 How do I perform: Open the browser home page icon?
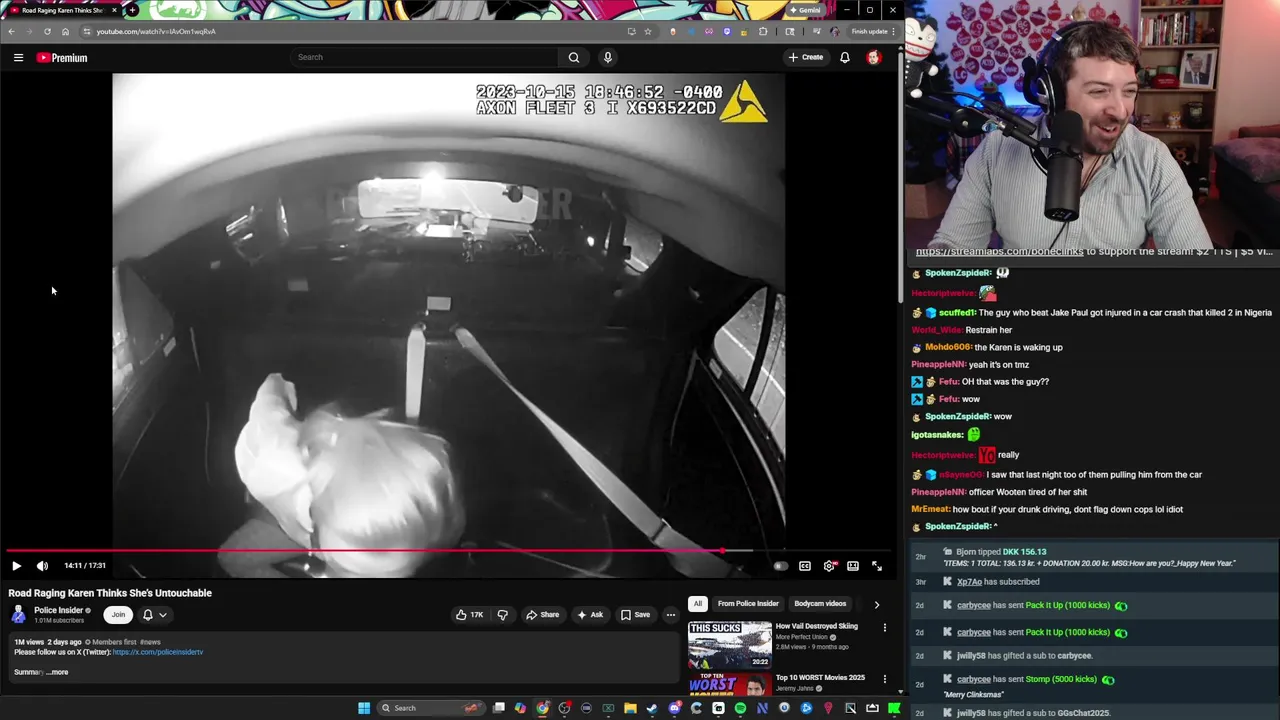coord(65,31)
